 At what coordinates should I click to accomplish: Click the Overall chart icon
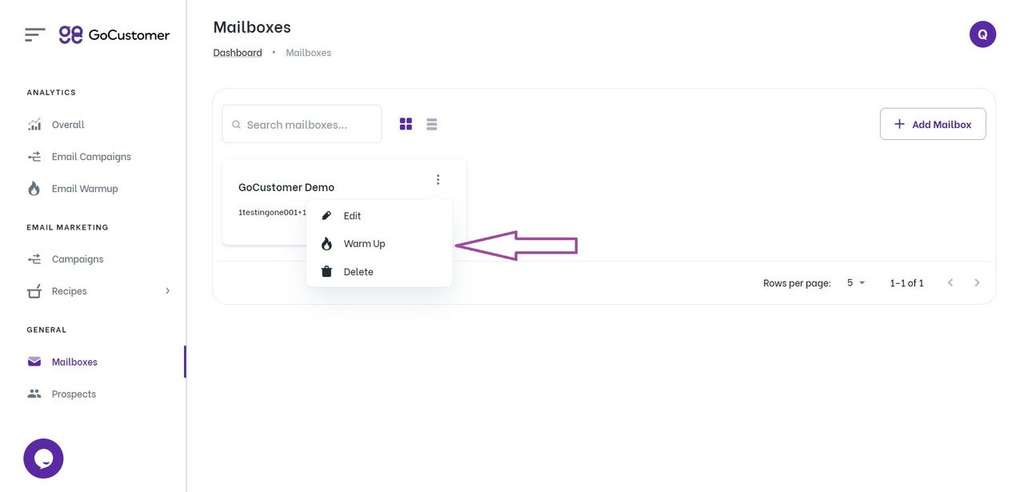34,124
